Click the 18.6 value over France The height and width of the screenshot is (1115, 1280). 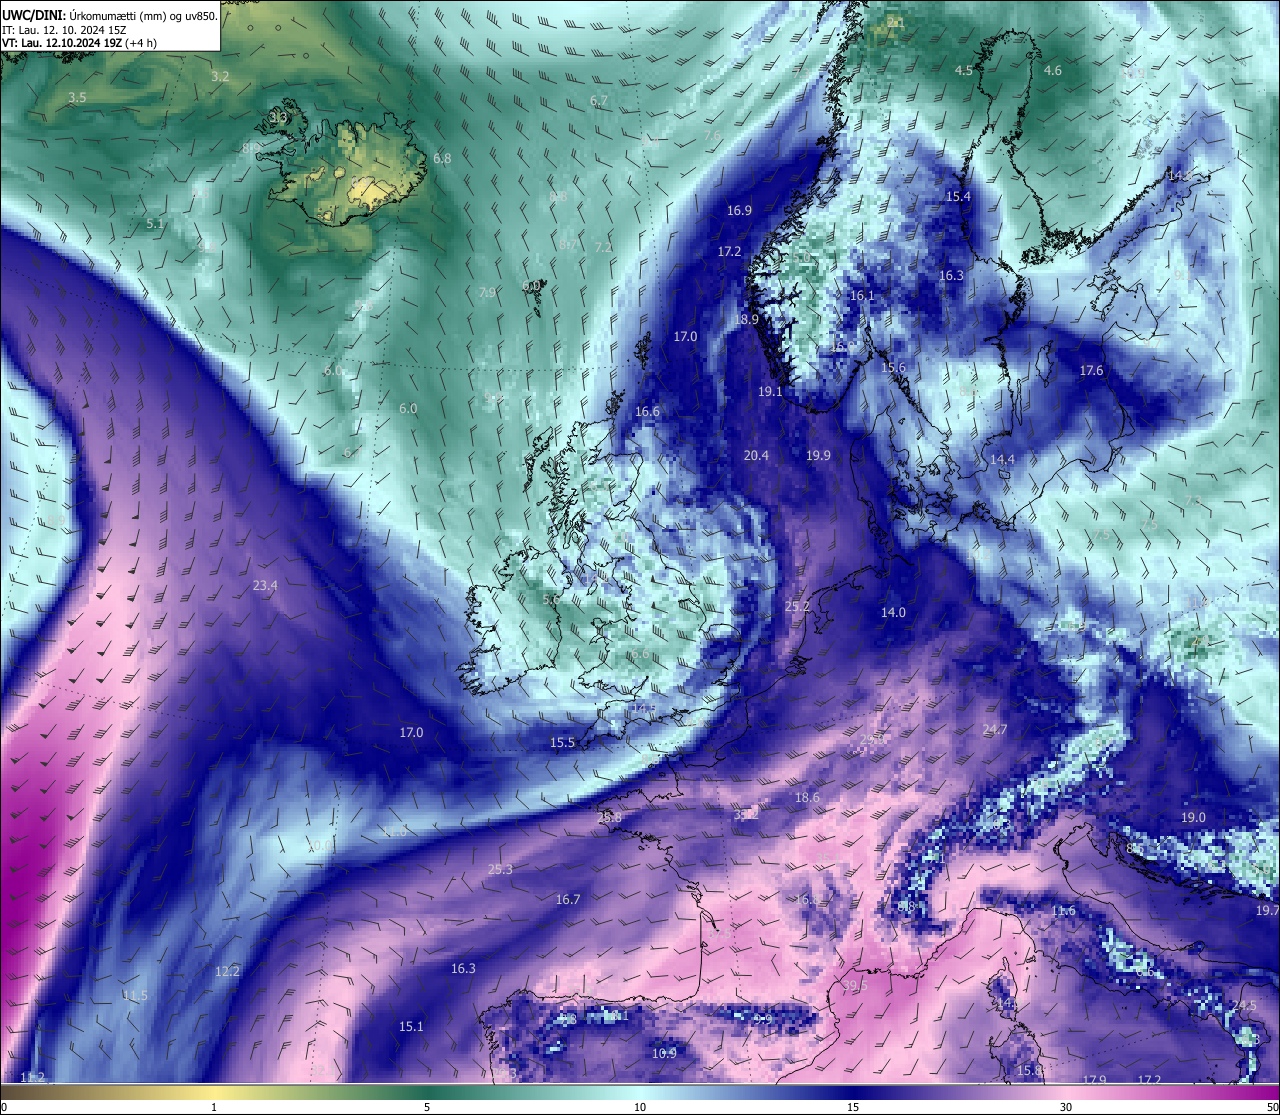pos(807,797)
